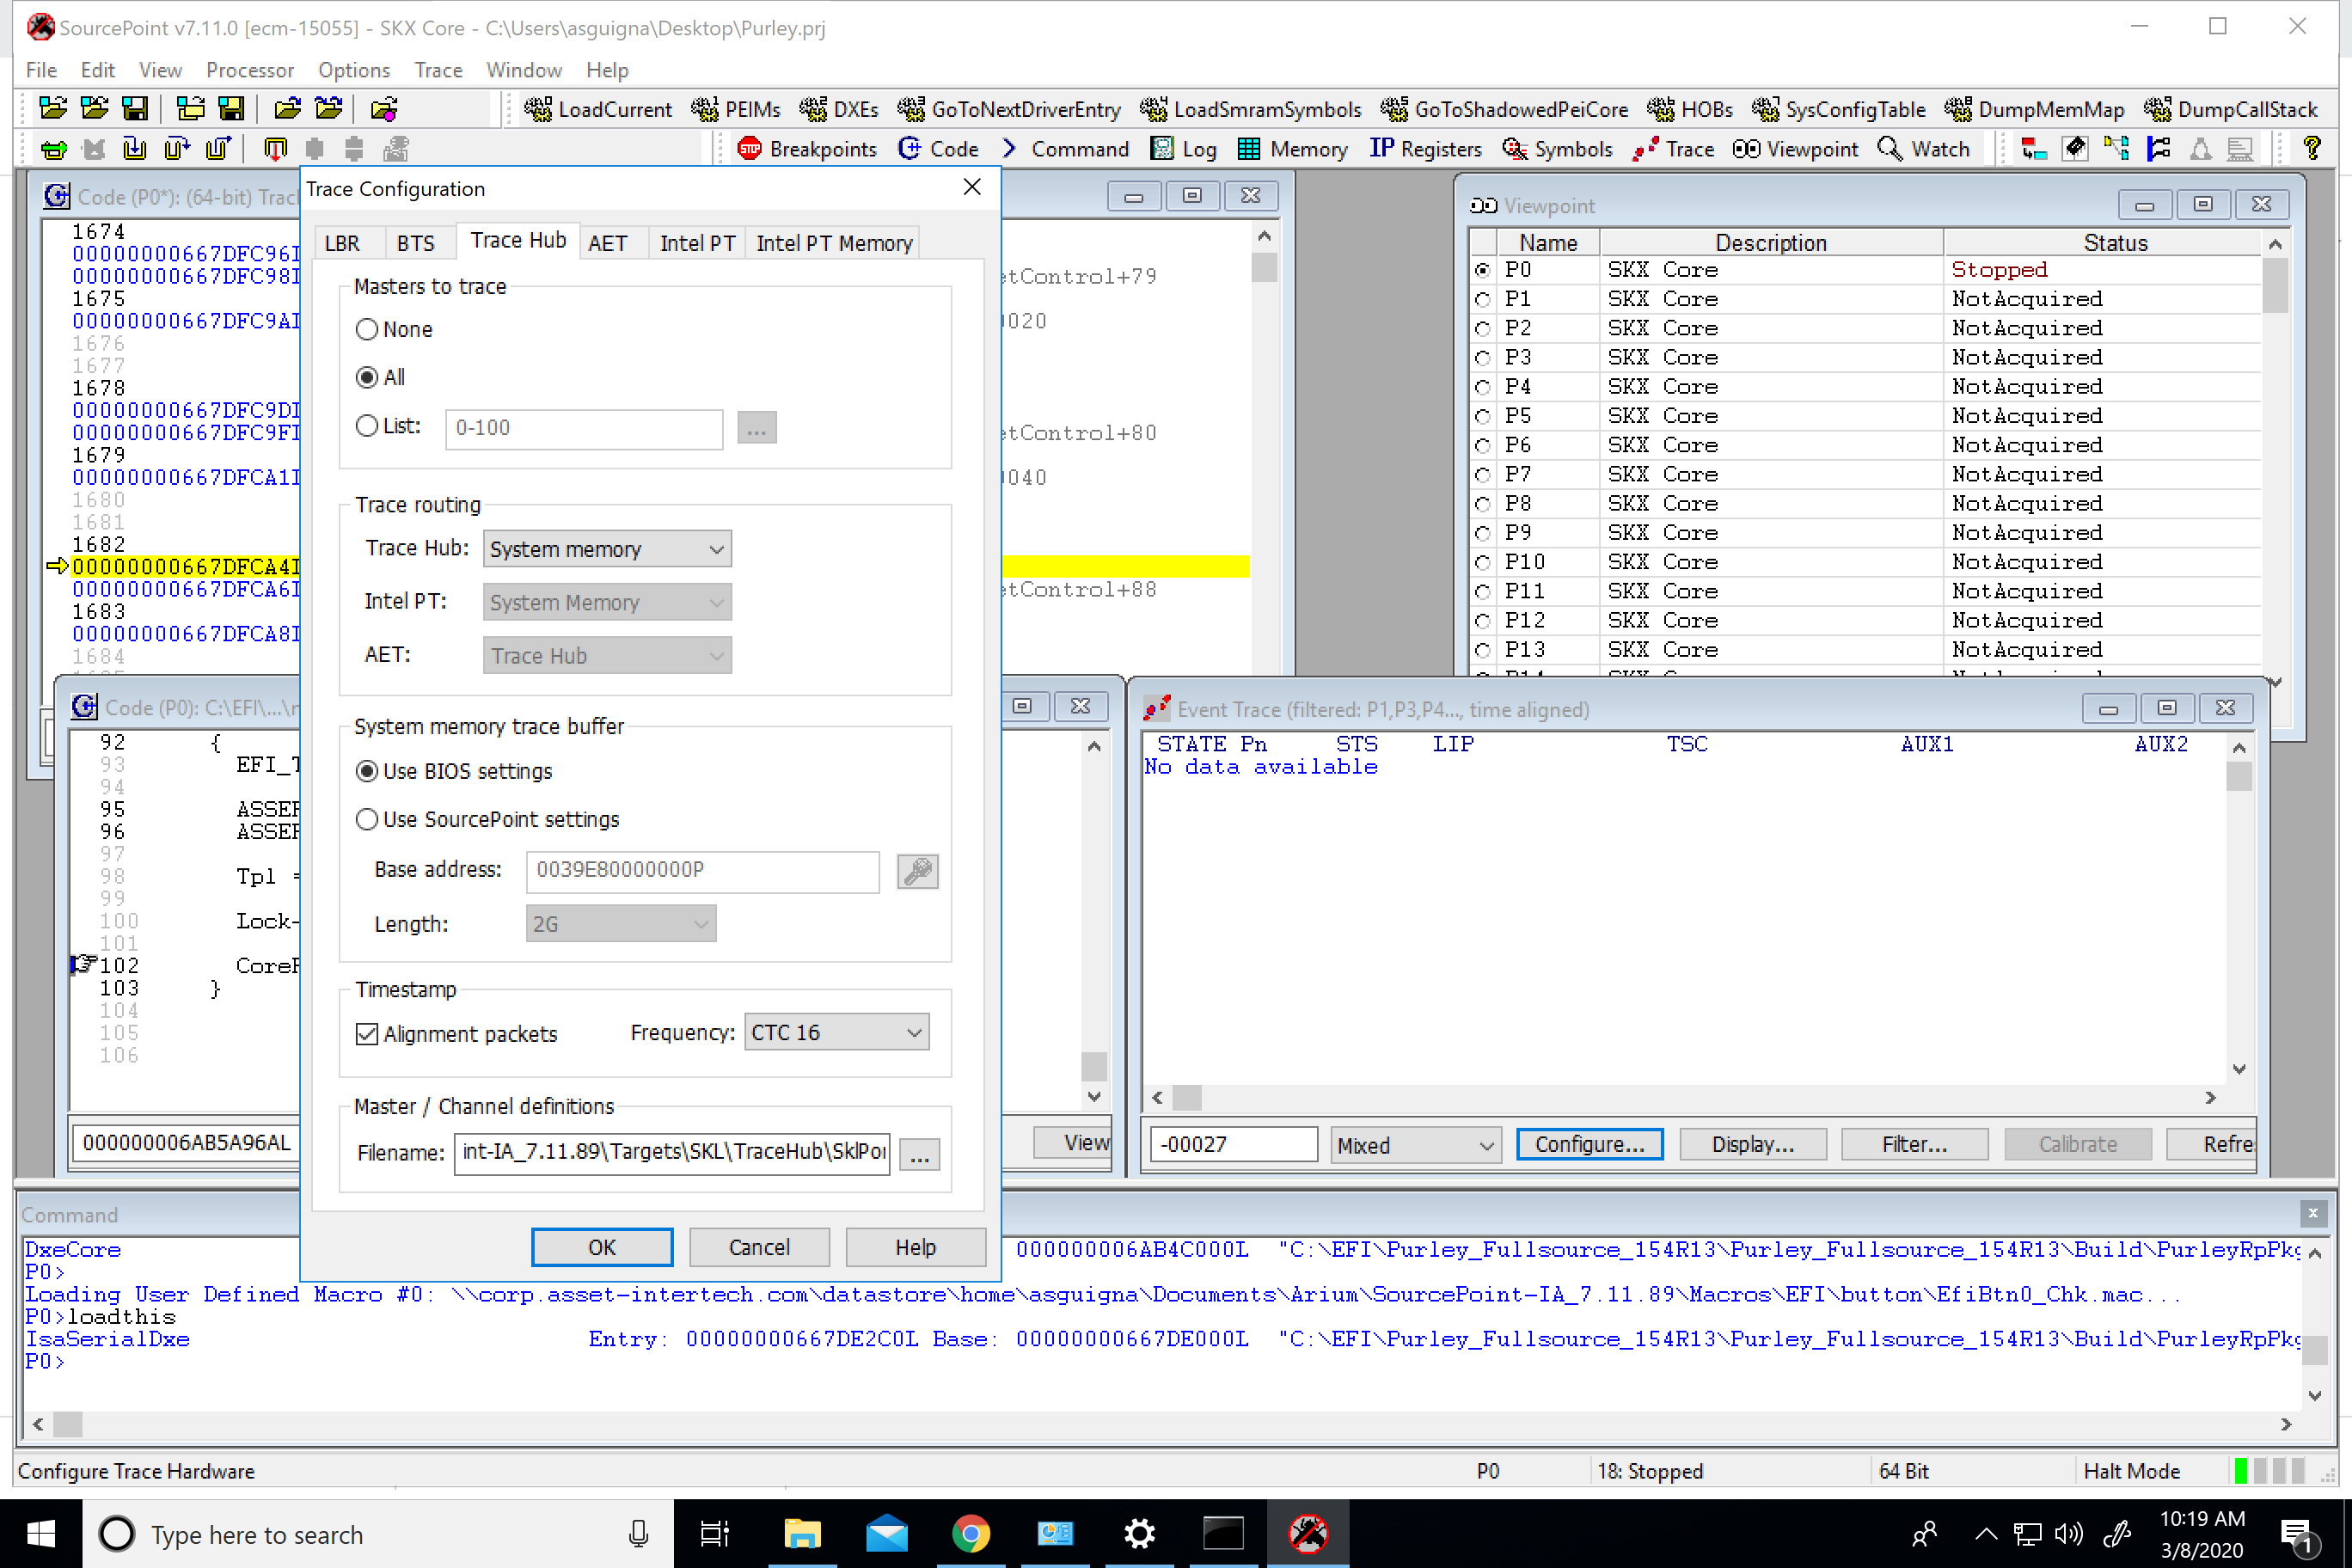Open the Viewpoint window from toolbar
2352x1568 pixels.
click(1795, 149)
